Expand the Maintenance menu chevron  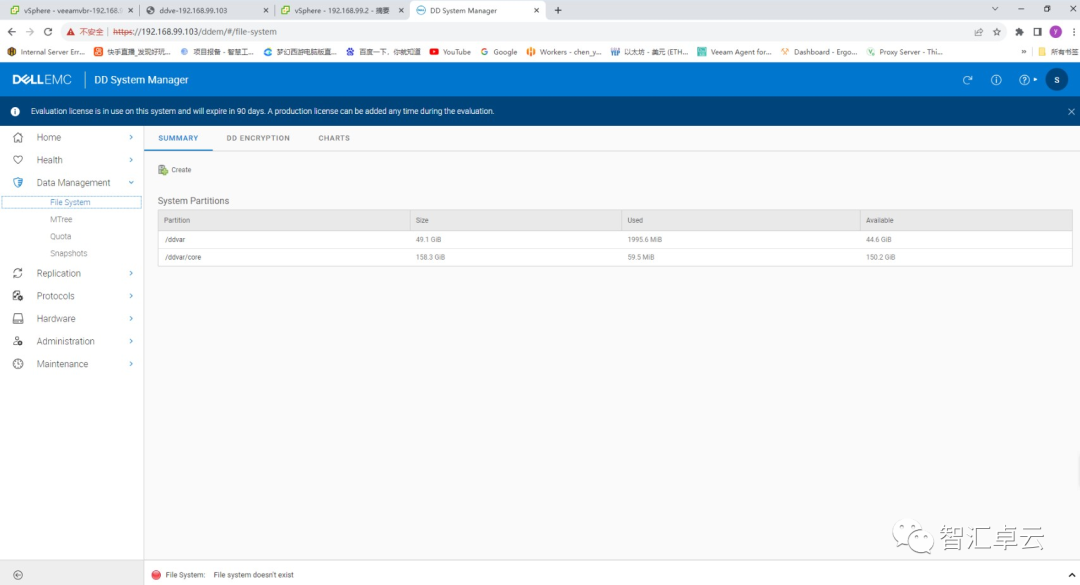pyautogui.click(x=131, y=364)
